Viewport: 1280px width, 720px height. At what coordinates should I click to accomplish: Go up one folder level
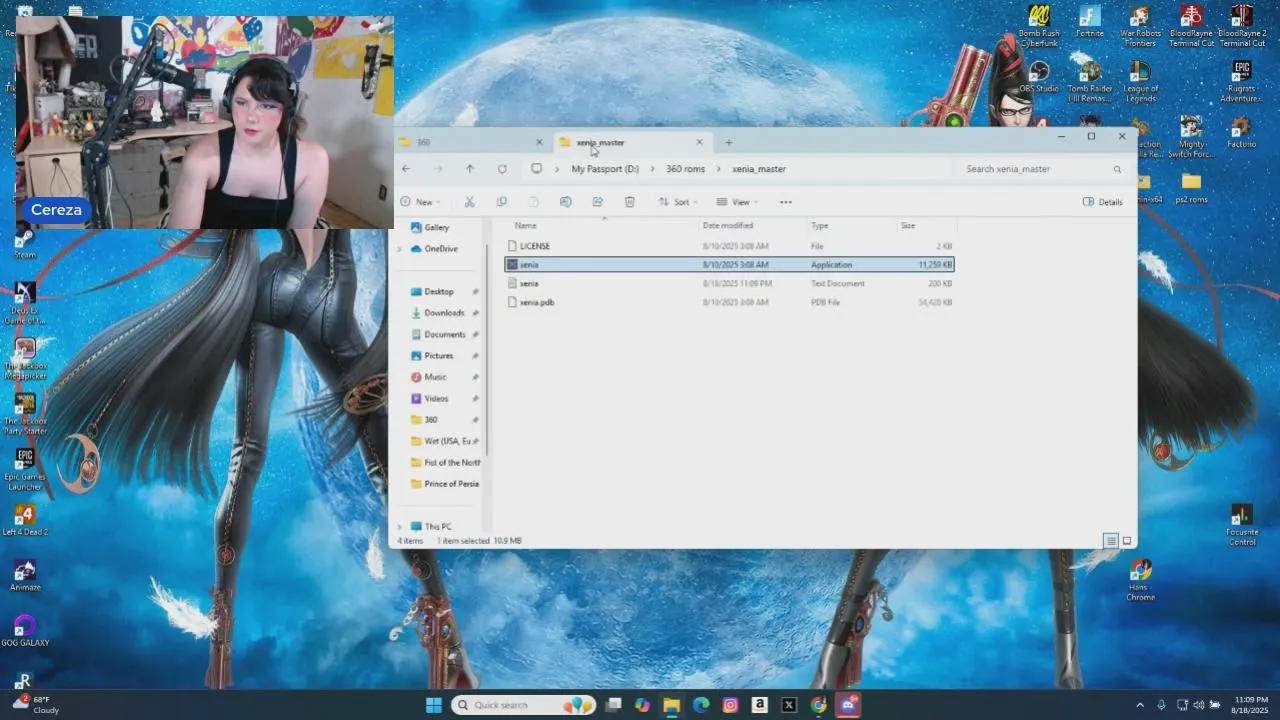(x=470, y=169)
